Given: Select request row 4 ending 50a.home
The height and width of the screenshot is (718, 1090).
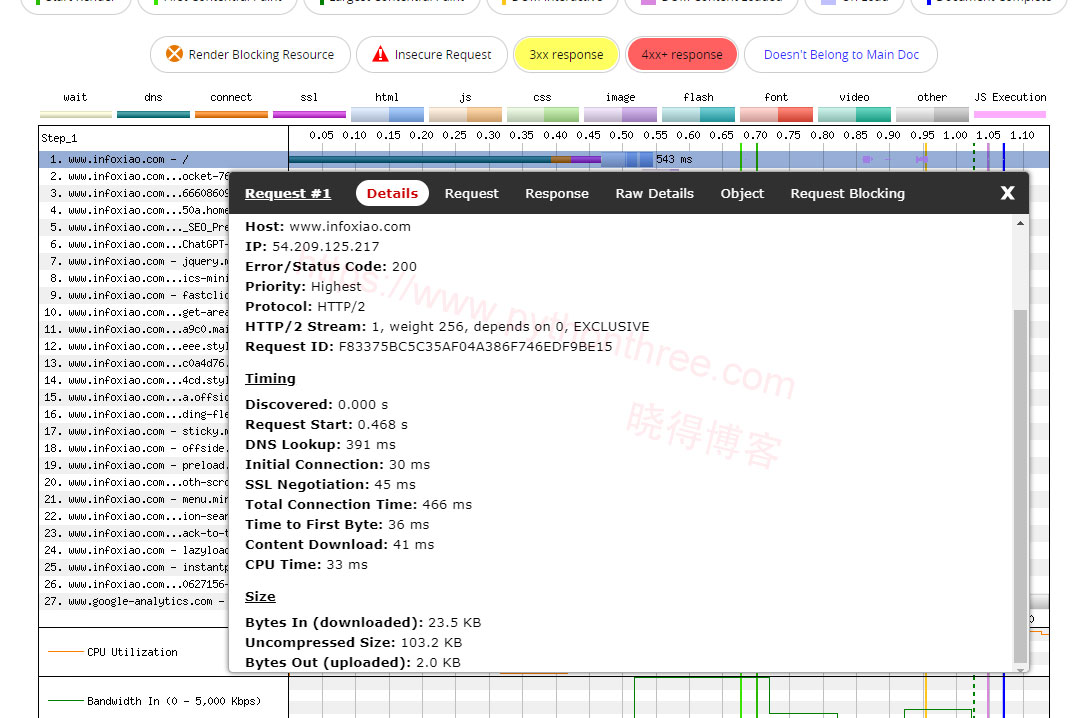Looking at the screenshot, I should (134, 211).
